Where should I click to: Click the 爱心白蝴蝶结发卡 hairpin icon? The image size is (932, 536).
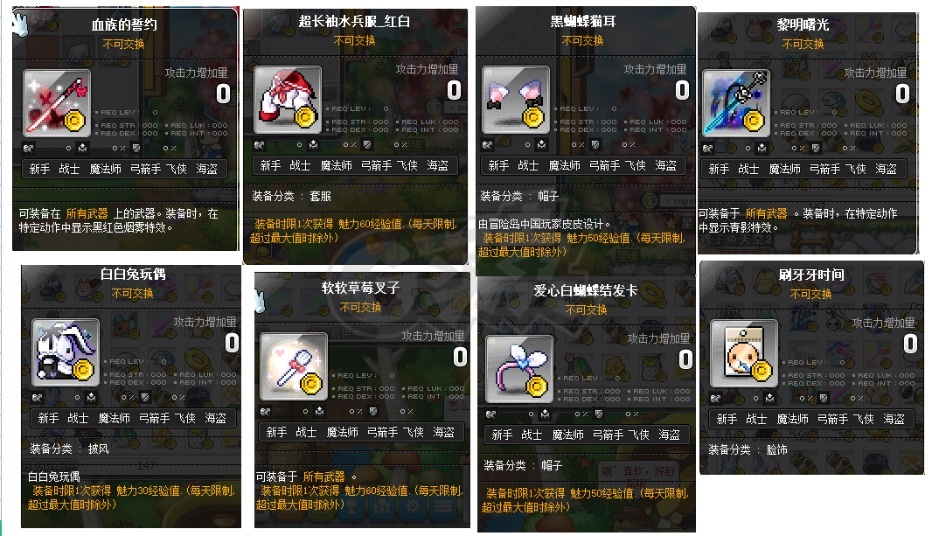coord(519,369)
